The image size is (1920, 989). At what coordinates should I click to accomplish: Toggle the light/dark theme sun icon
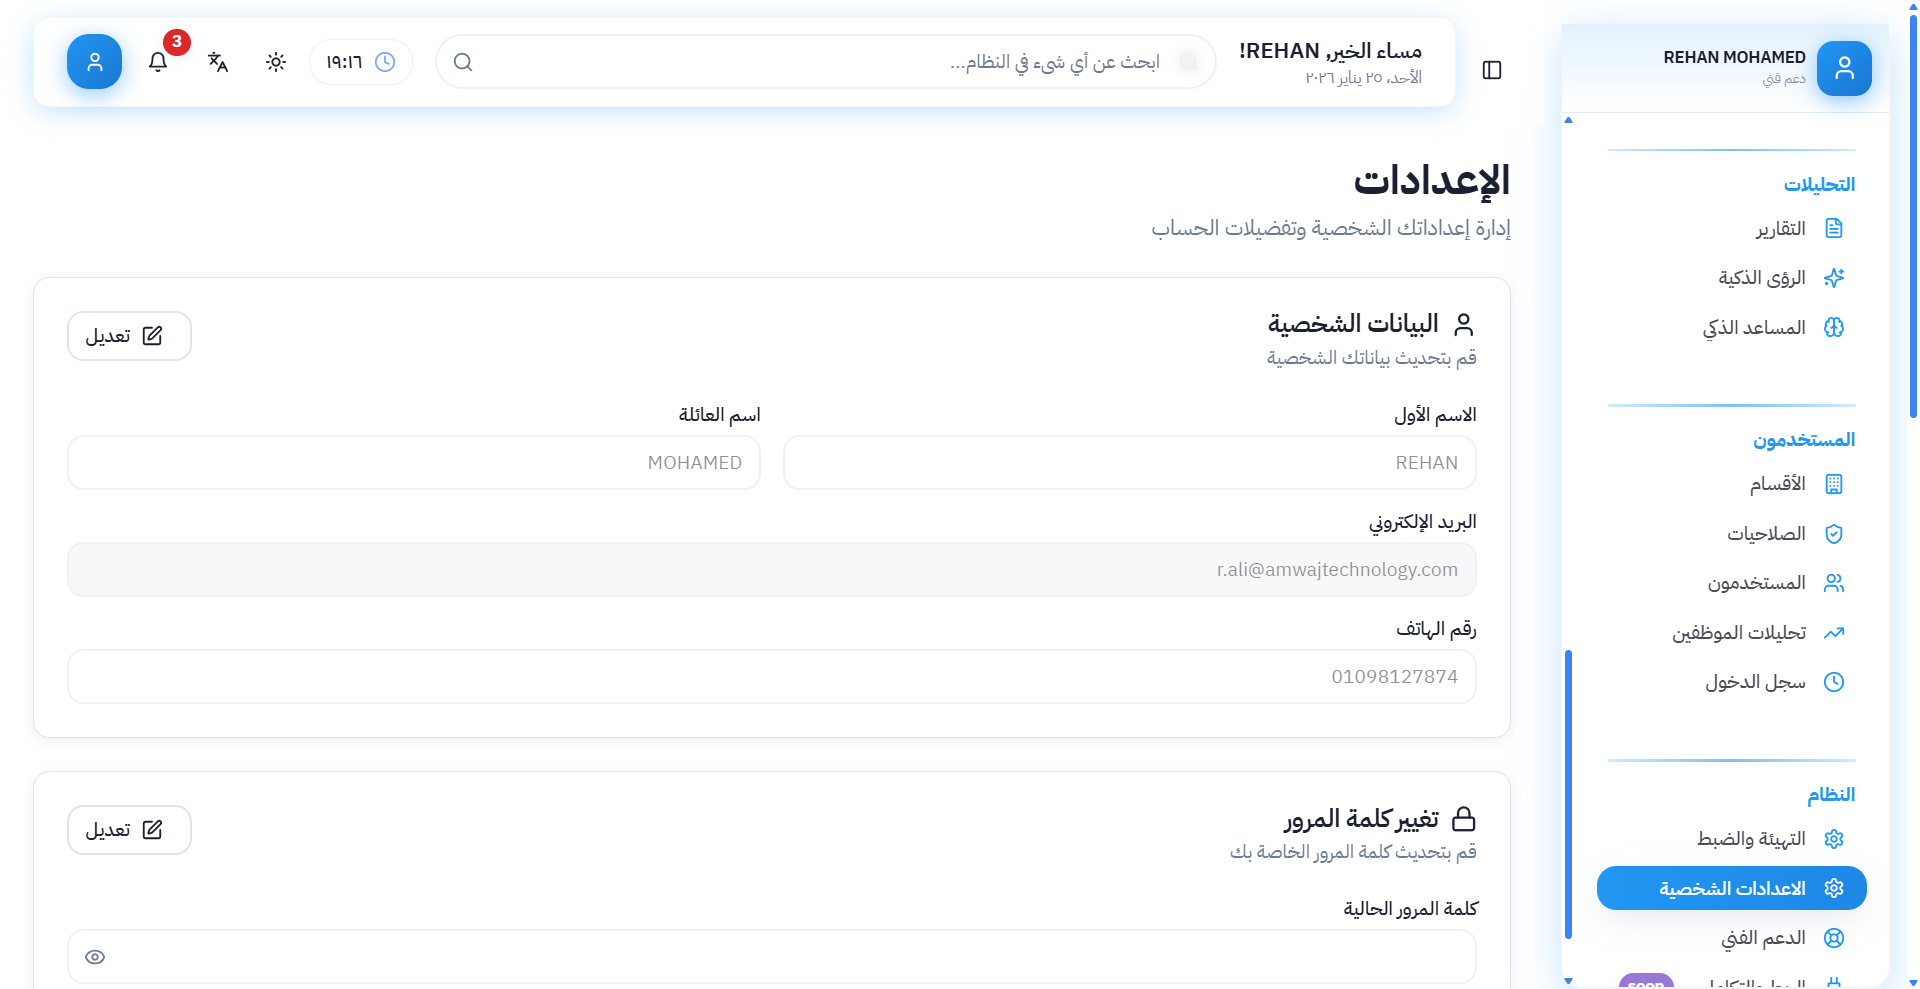coord(276,62)
